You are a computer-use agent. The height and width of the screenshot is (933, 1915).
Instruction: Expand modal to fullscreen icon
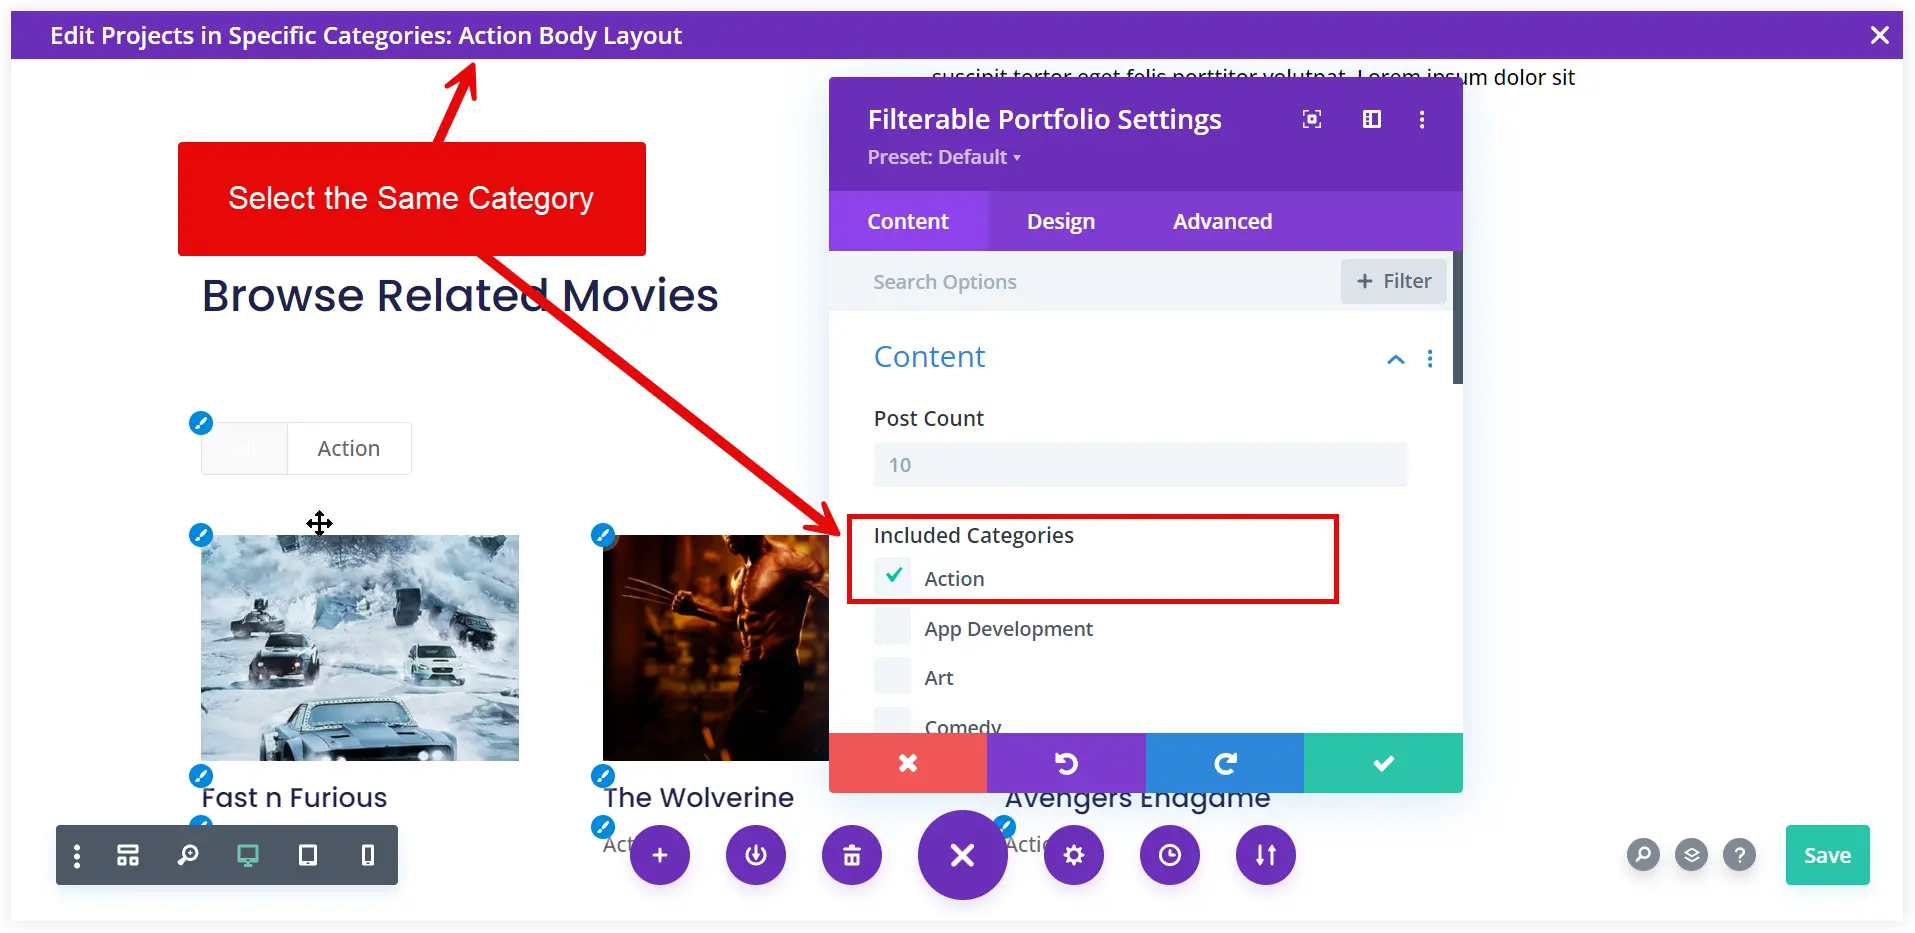coord(1312,120)
